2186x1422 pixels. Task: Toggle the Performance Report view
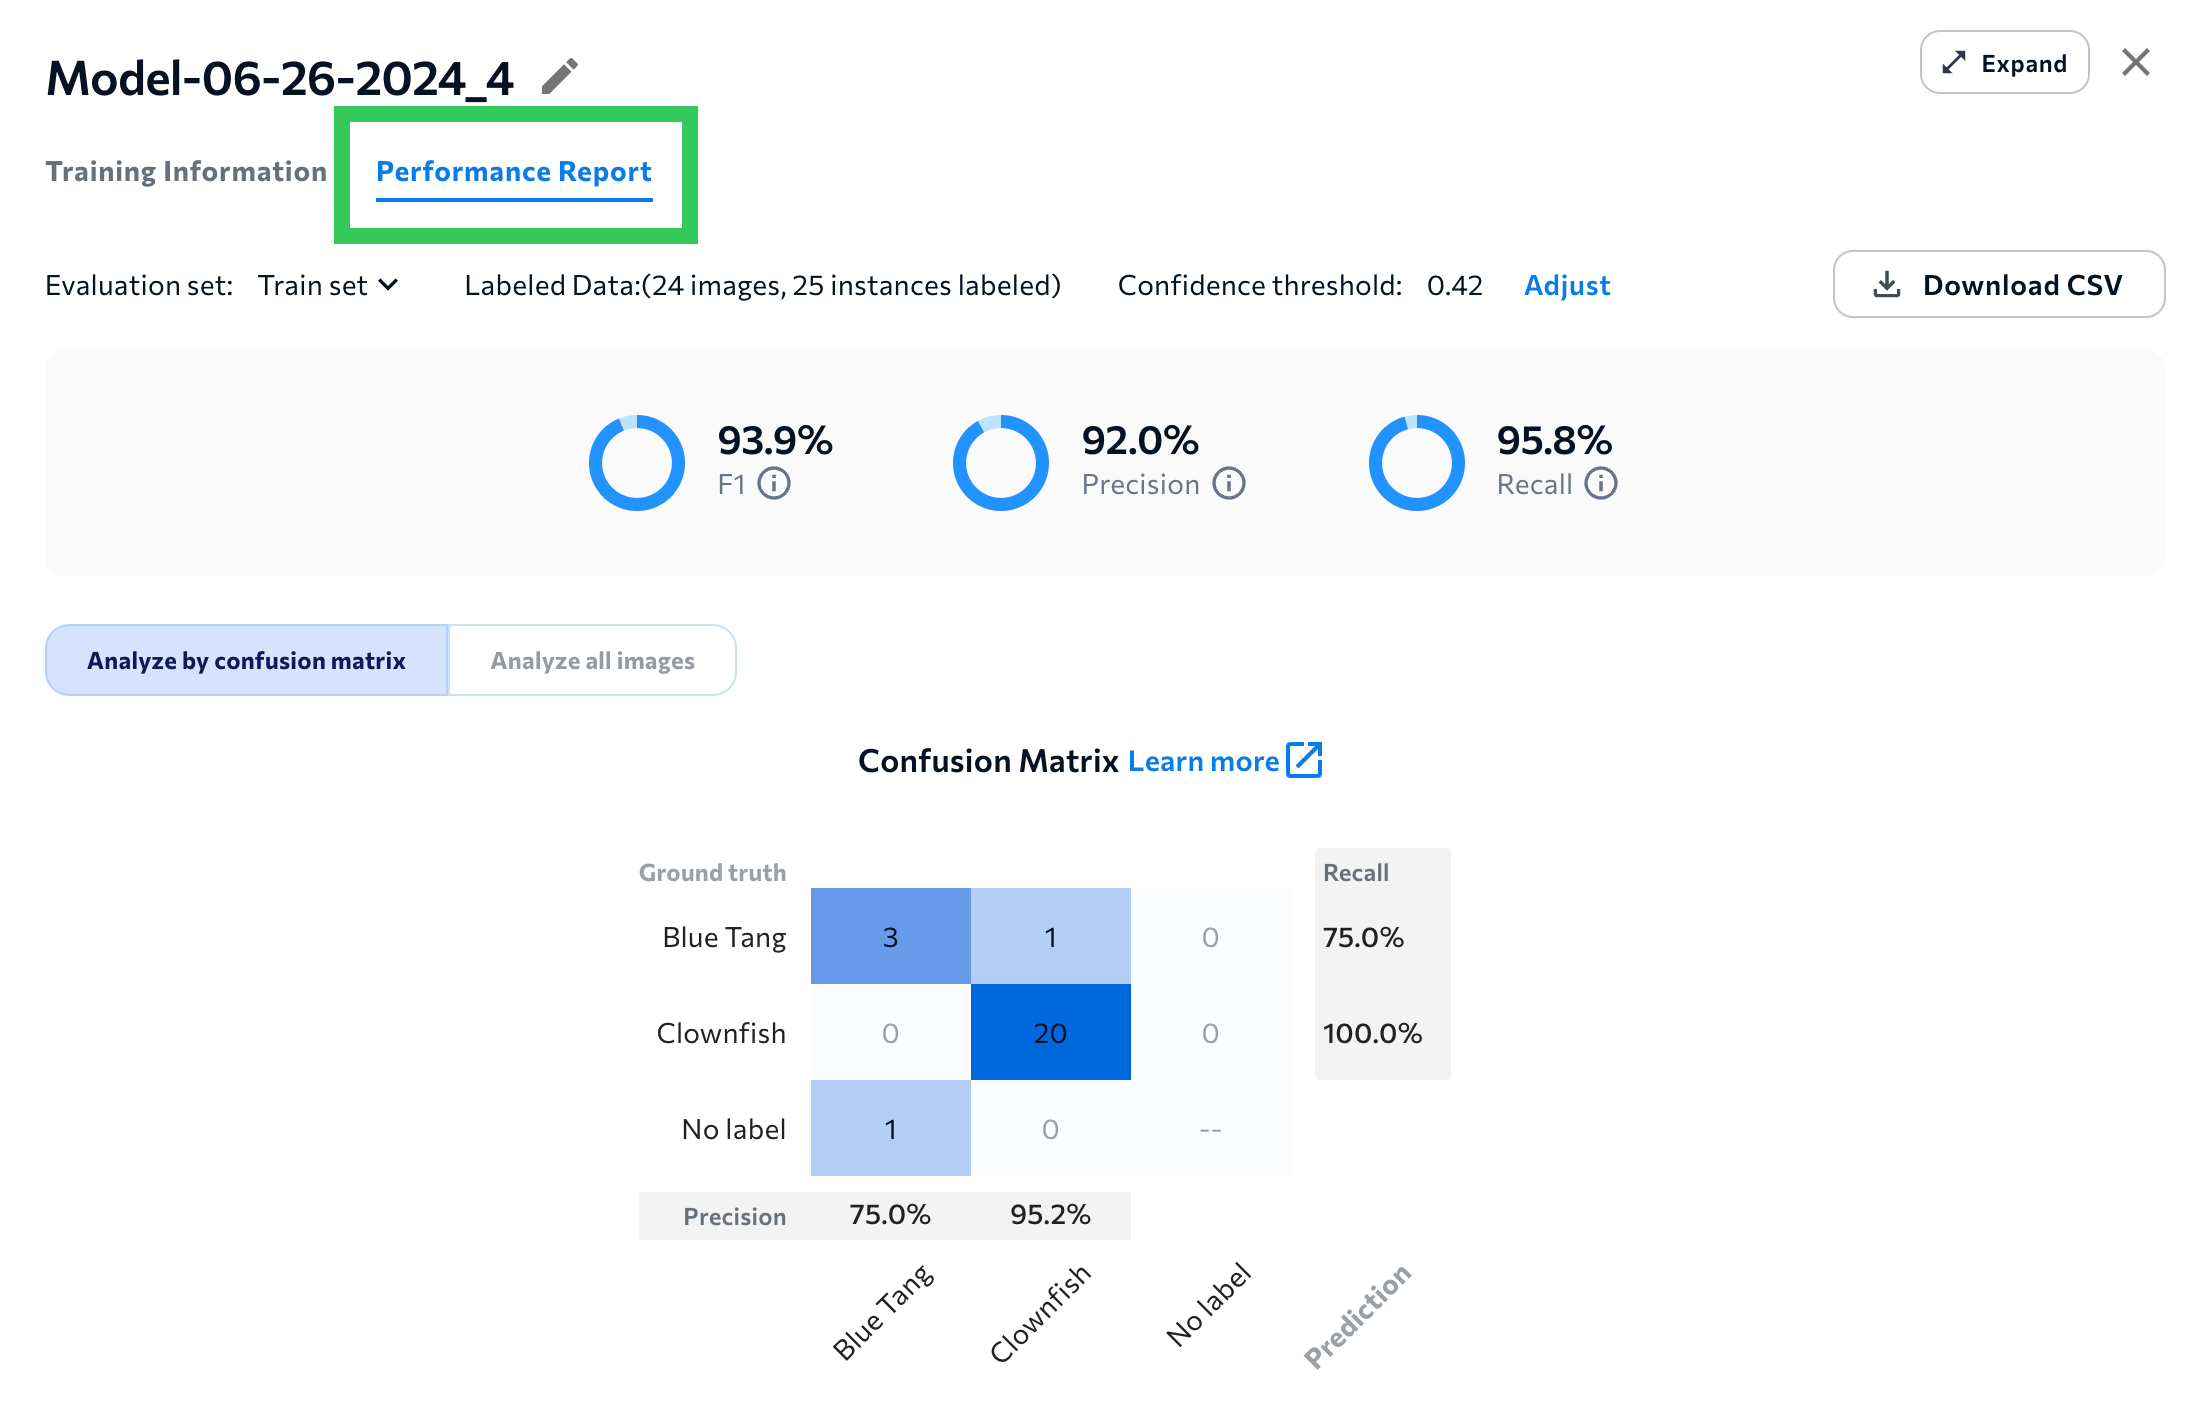point(513,171)
